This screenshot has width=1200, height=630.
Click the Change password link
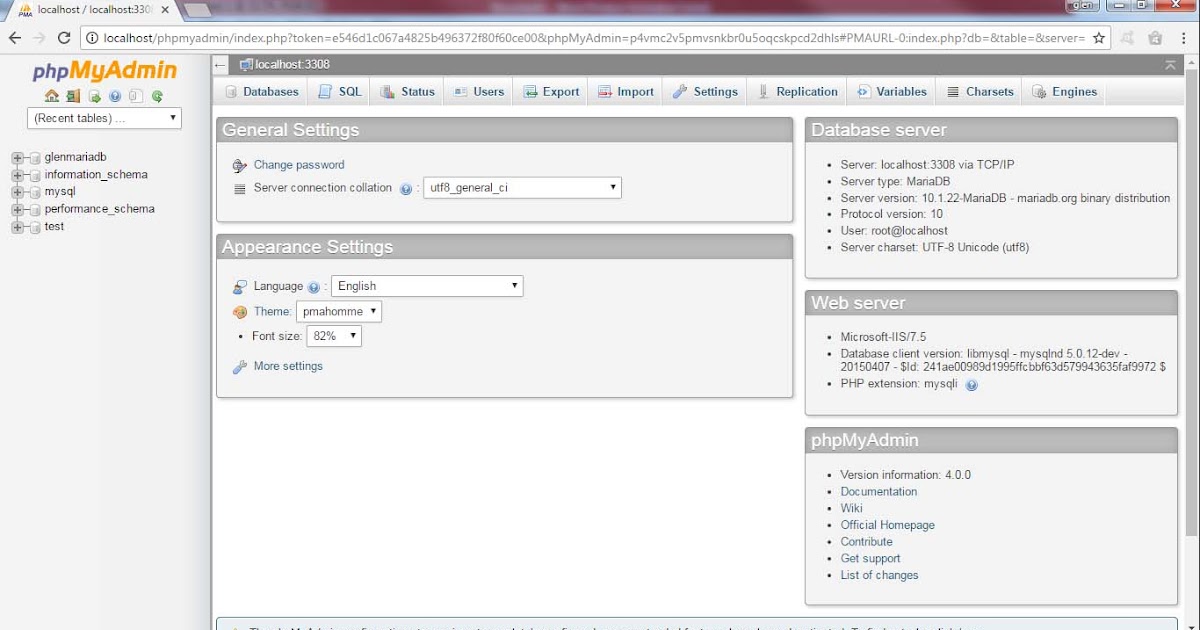pos(298,164)
